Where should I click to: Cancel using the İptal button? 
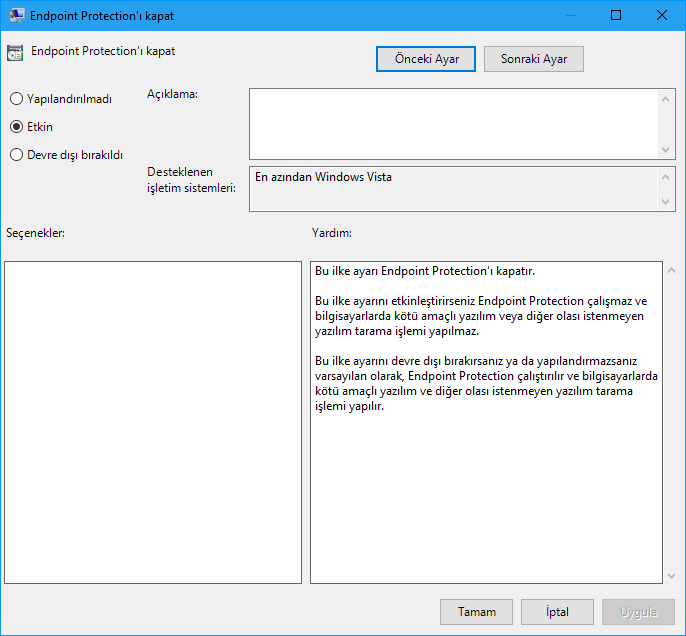tap(557, 612)
